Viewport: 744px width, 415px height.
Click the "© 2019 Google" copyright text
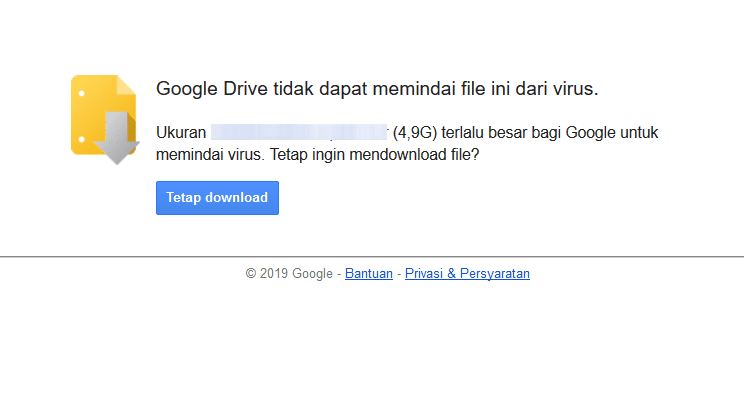coord(289,274)
